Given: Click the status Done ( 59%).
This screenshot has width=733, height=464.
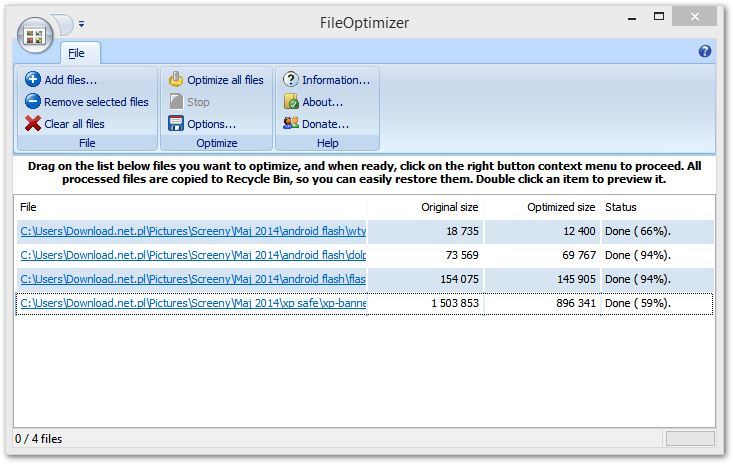Looking at the screenshot, I should [638, 303].
